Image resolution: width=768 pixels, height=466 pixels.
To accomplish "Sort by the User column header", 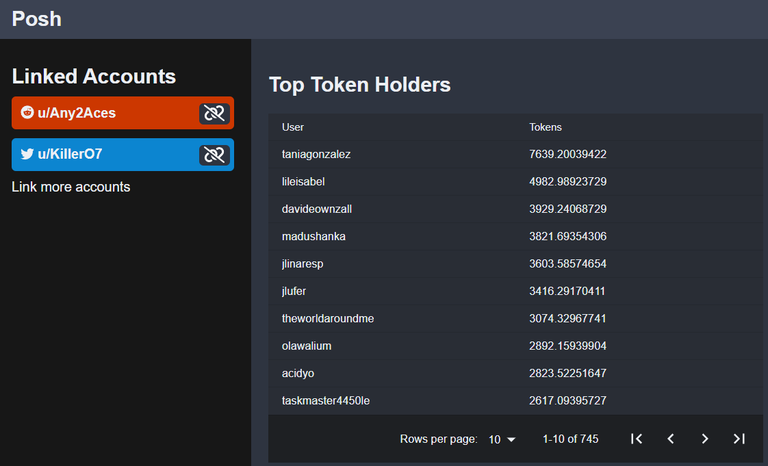I will [292, 127].
